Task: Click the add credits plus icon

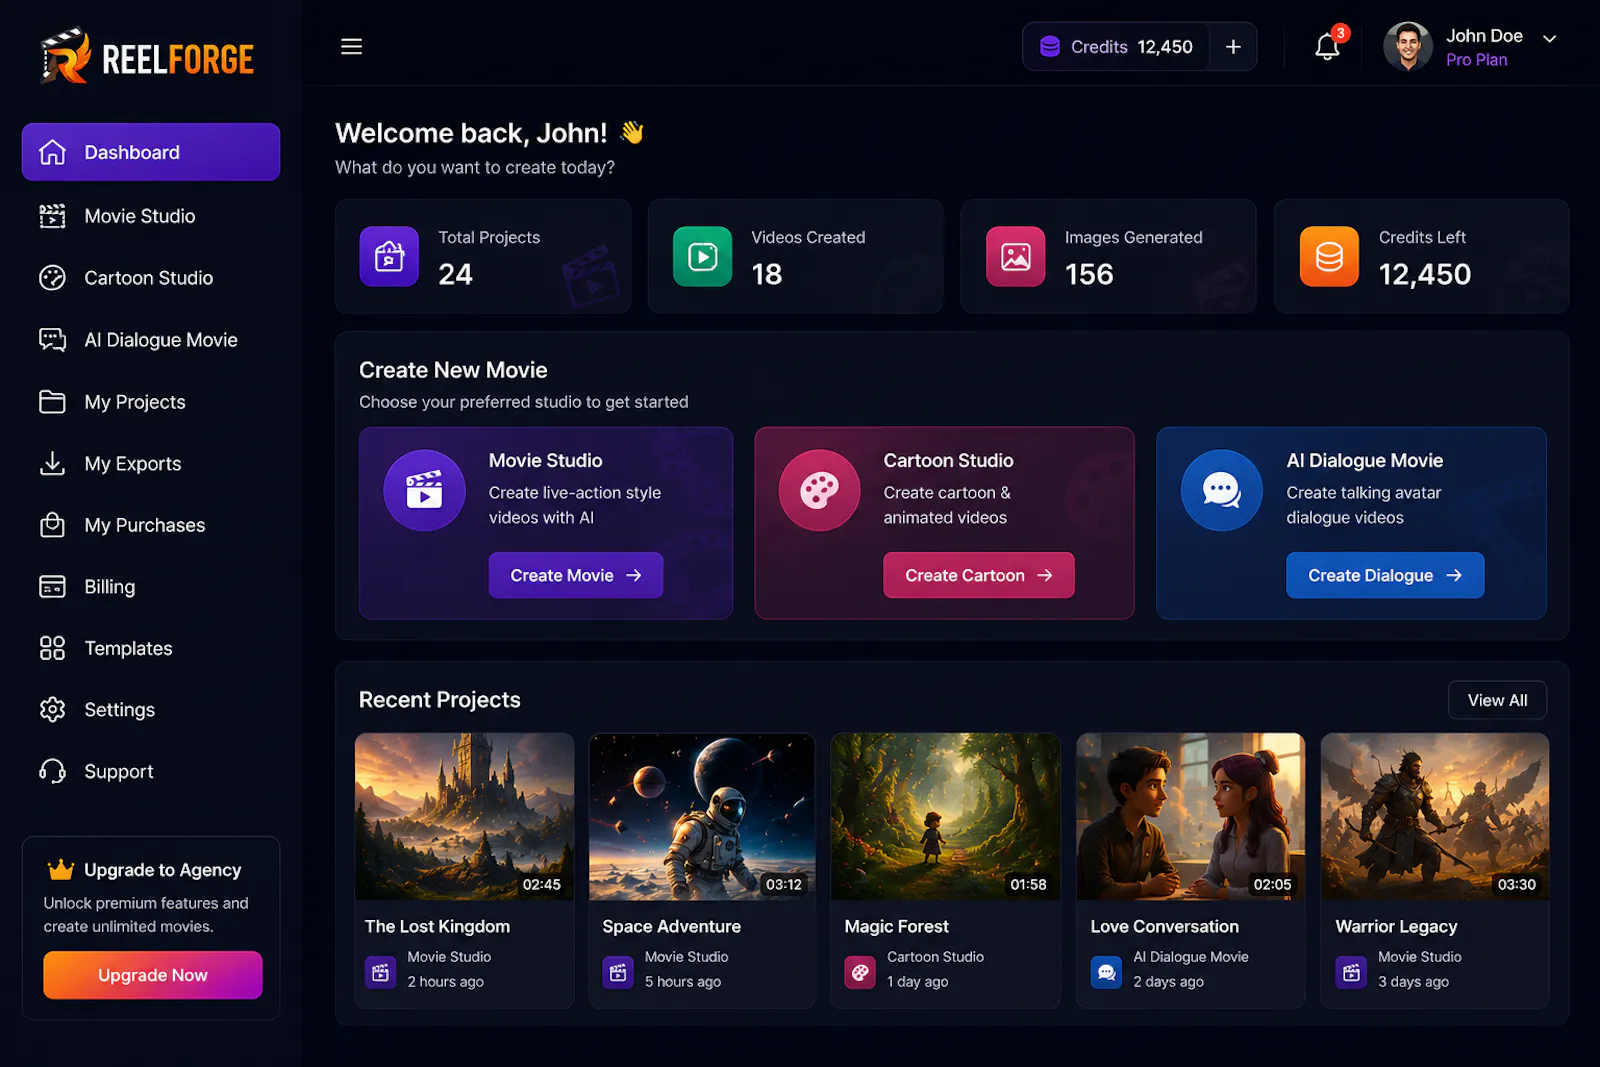Action: [x=1233, y=47]
